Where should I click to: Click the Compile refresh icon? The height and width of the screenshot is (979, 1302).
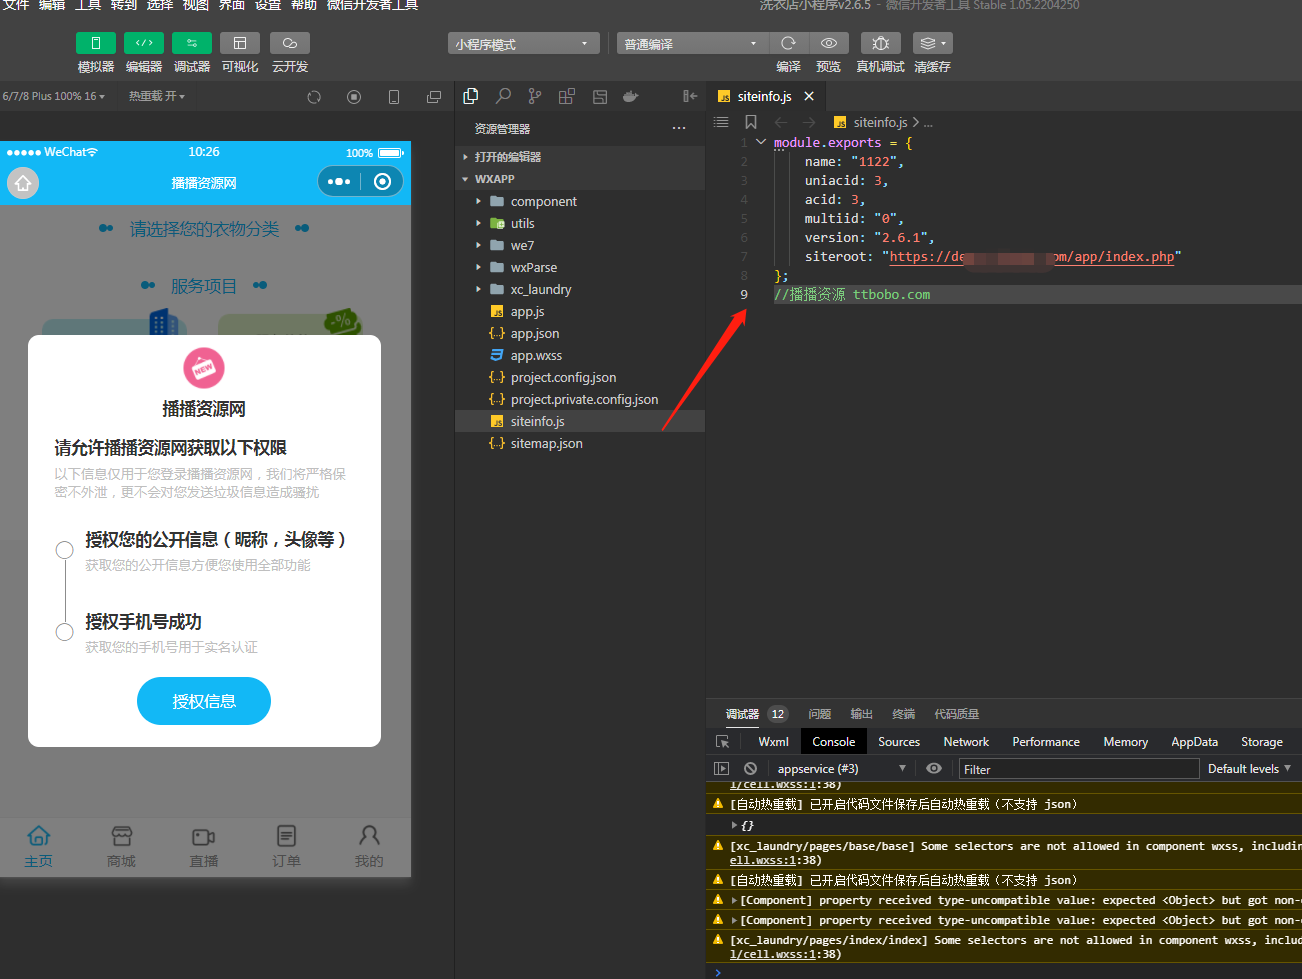coord(788,43)
